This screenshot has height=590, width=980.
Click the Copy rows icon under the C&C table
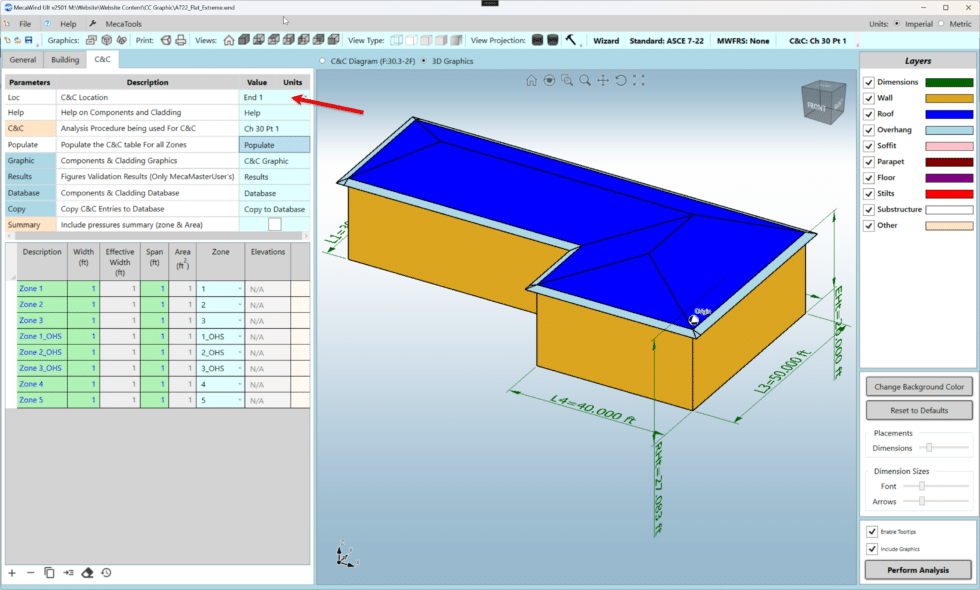50,572
